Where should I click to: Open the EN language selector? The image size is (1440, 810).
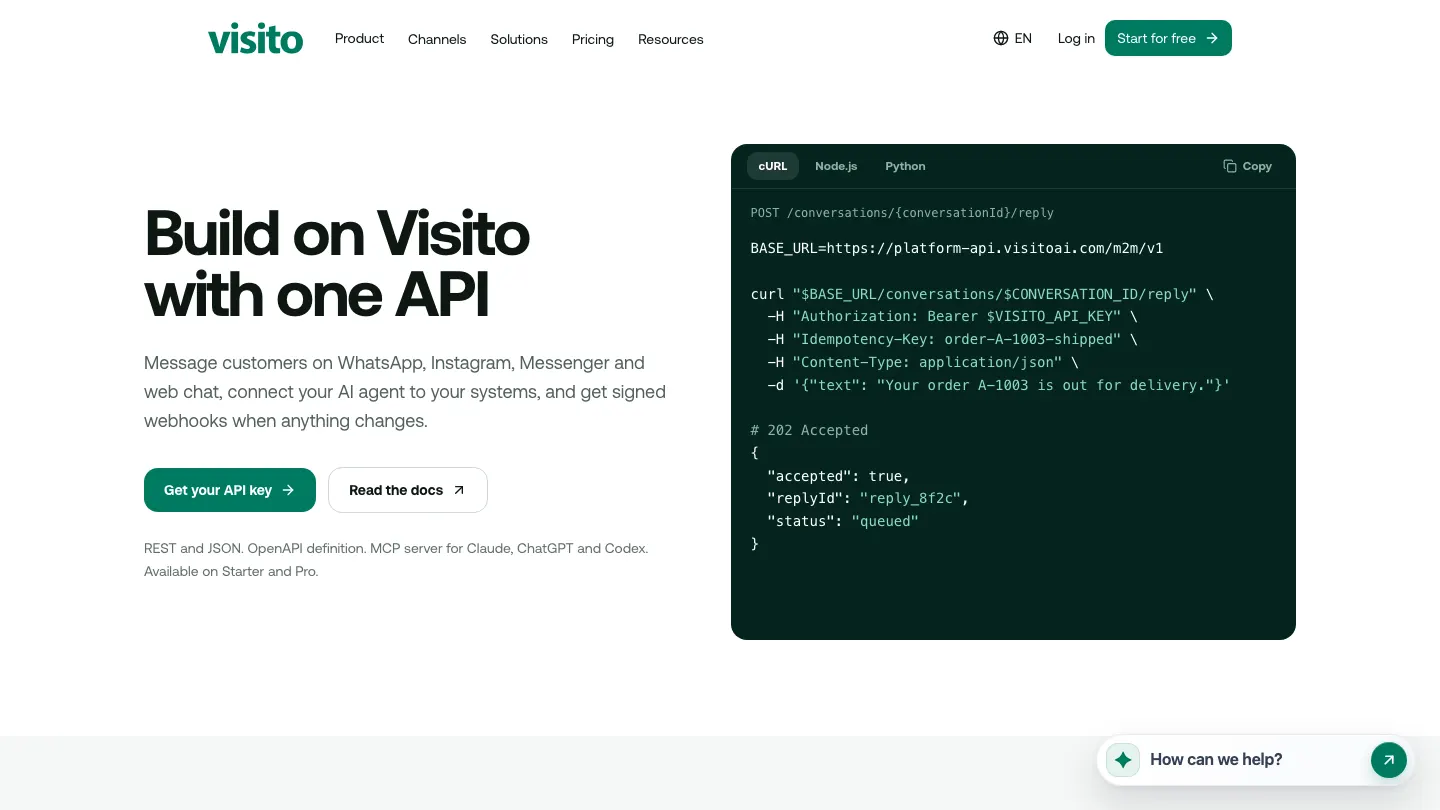click(1012, 38)
